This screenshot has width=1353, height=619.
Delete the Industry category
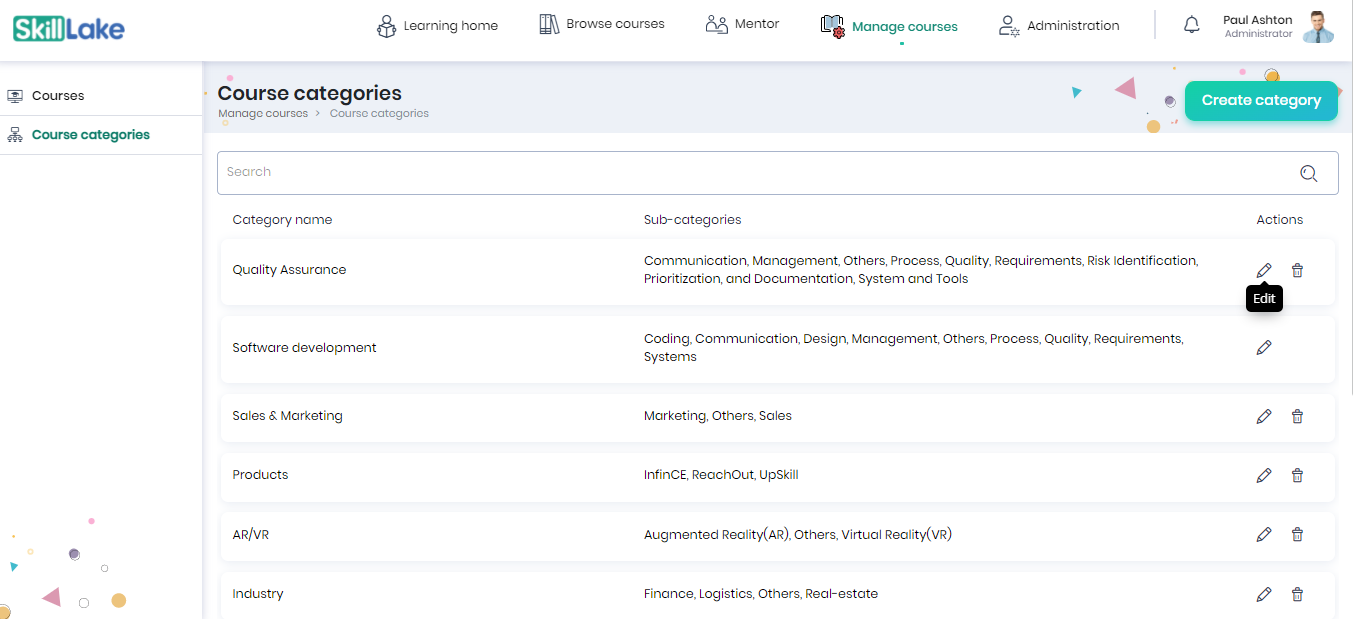pos(1297,594)
